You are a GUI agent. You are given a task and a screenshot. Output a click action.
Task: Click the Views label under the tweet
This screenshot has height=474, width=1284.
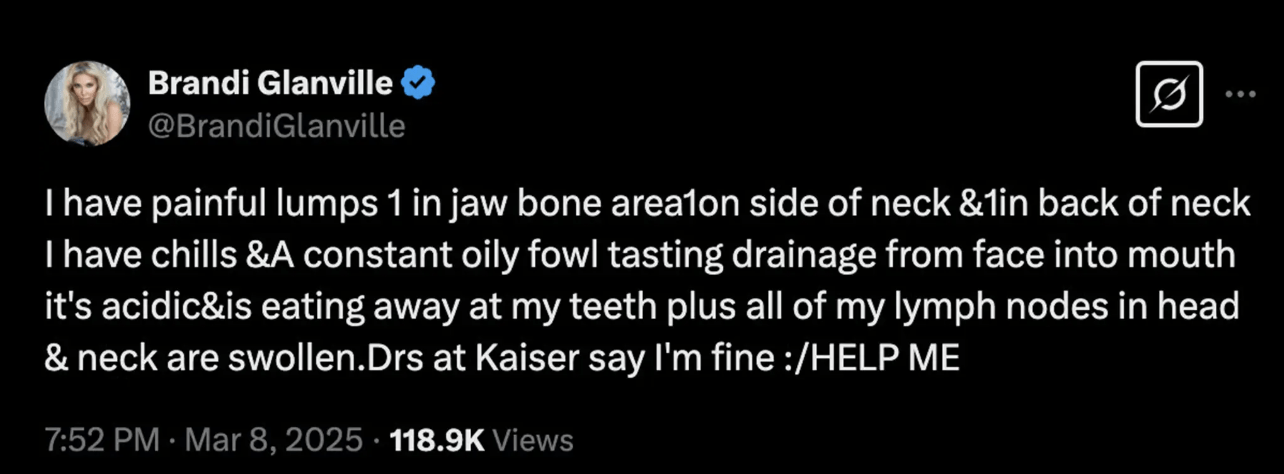tap(534, 440)
